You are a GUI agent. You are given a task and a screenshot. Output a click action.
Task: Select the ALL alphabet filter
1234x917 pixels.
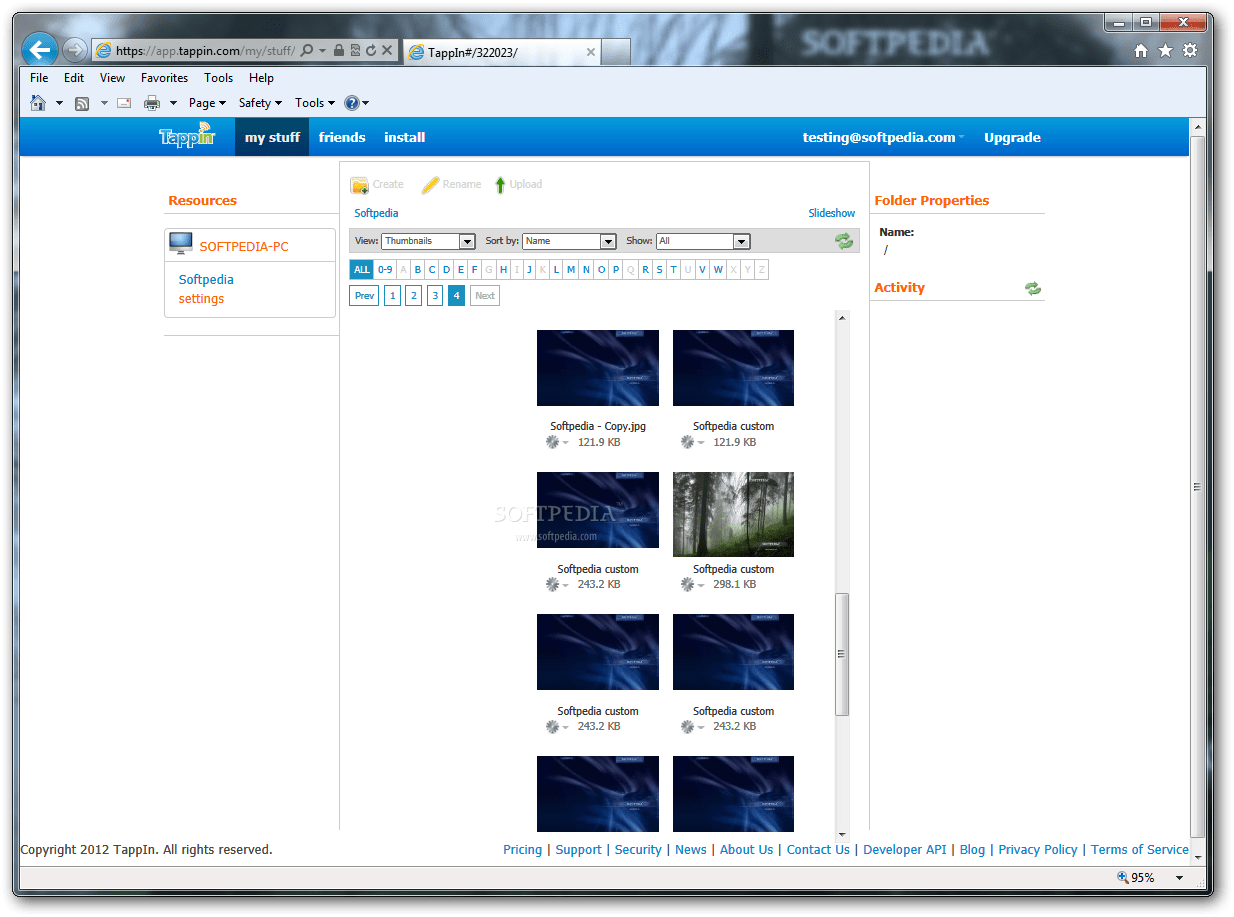(x=361, y=269)
